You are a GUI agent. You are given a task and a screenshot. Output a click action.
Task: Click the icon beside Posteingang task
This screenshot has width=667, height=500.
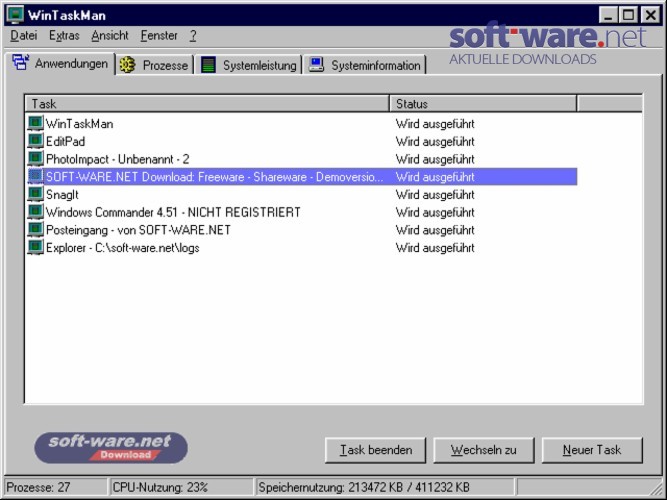click(35, 230)
